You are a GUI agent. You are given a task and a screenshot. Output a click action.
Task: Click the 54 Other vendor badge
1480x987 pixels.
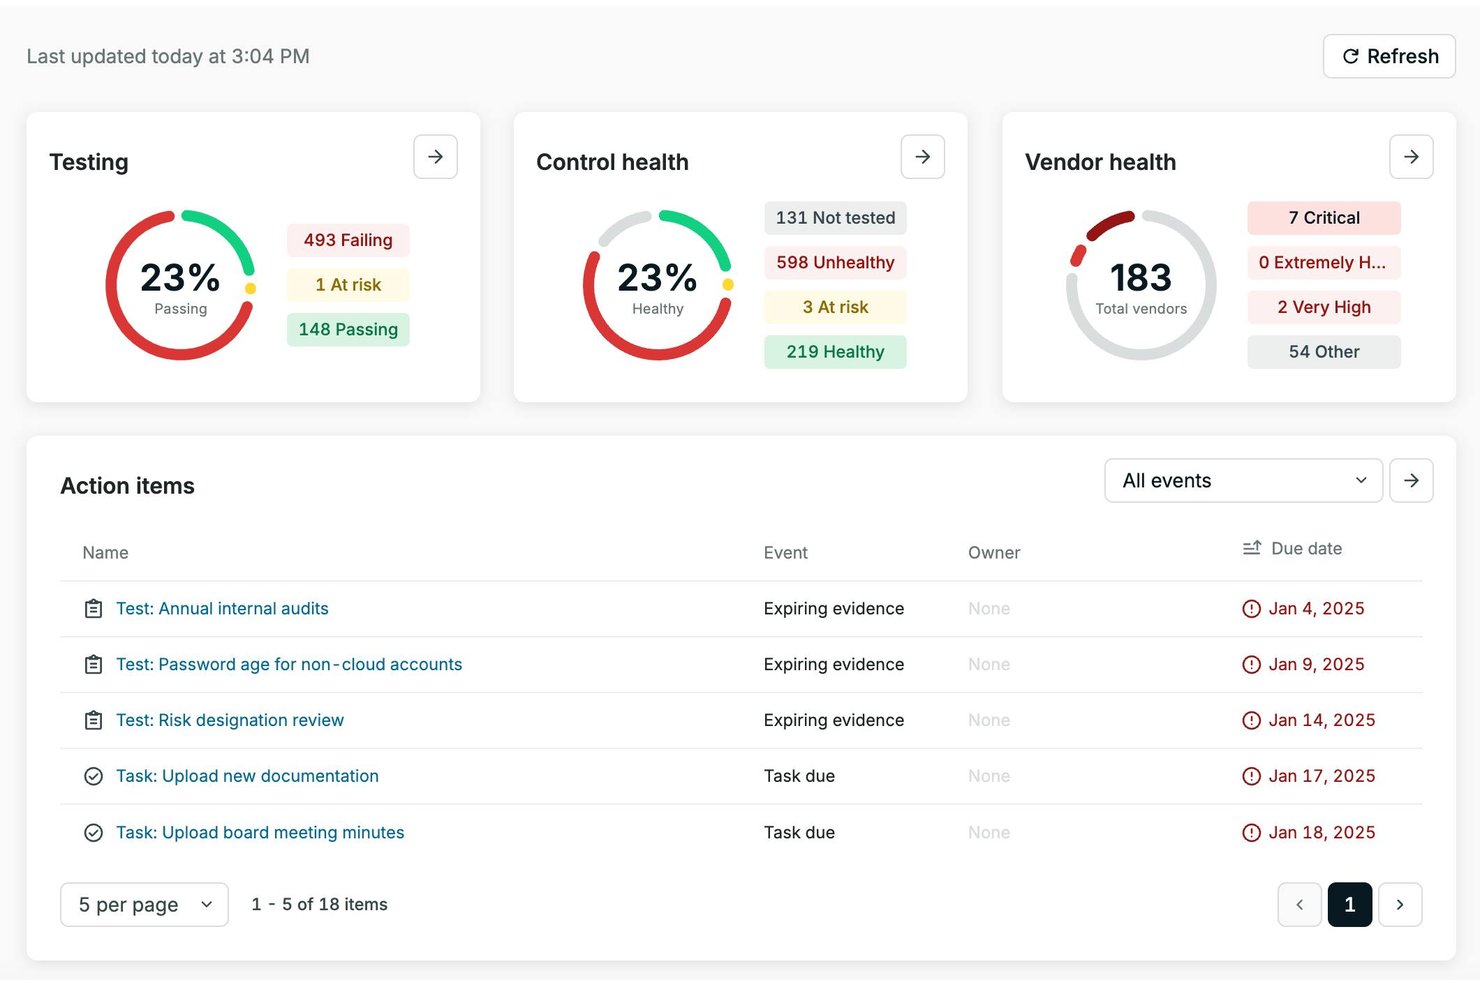pyautogui.click(x=1324, y=352)
